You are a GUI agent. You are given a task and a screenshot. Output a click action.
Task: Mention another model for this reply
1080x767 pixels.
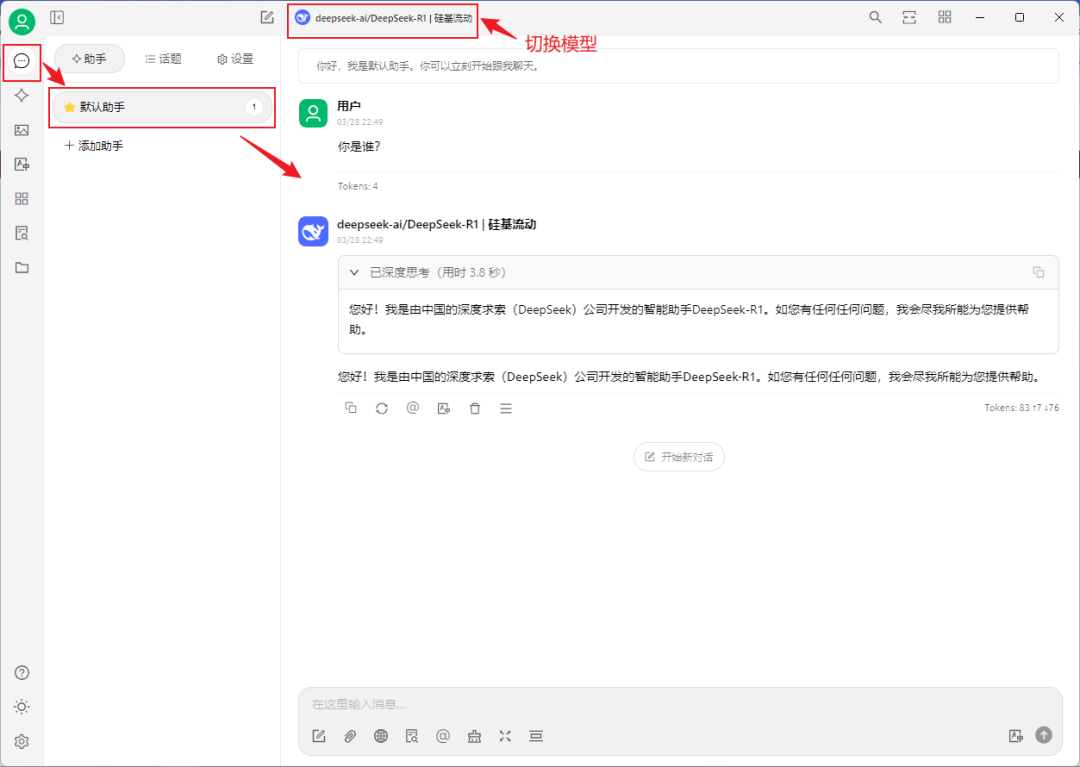413,408
